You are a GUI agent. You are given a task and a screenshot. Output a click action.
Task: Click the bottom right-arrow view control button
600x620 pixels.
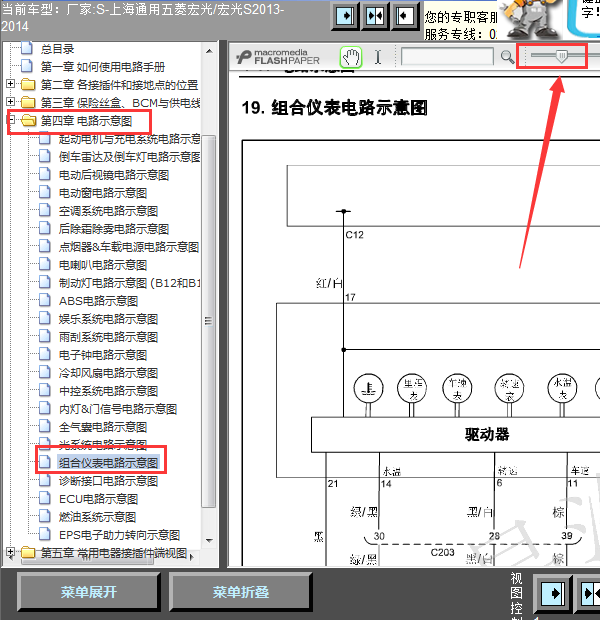(553, 593)
